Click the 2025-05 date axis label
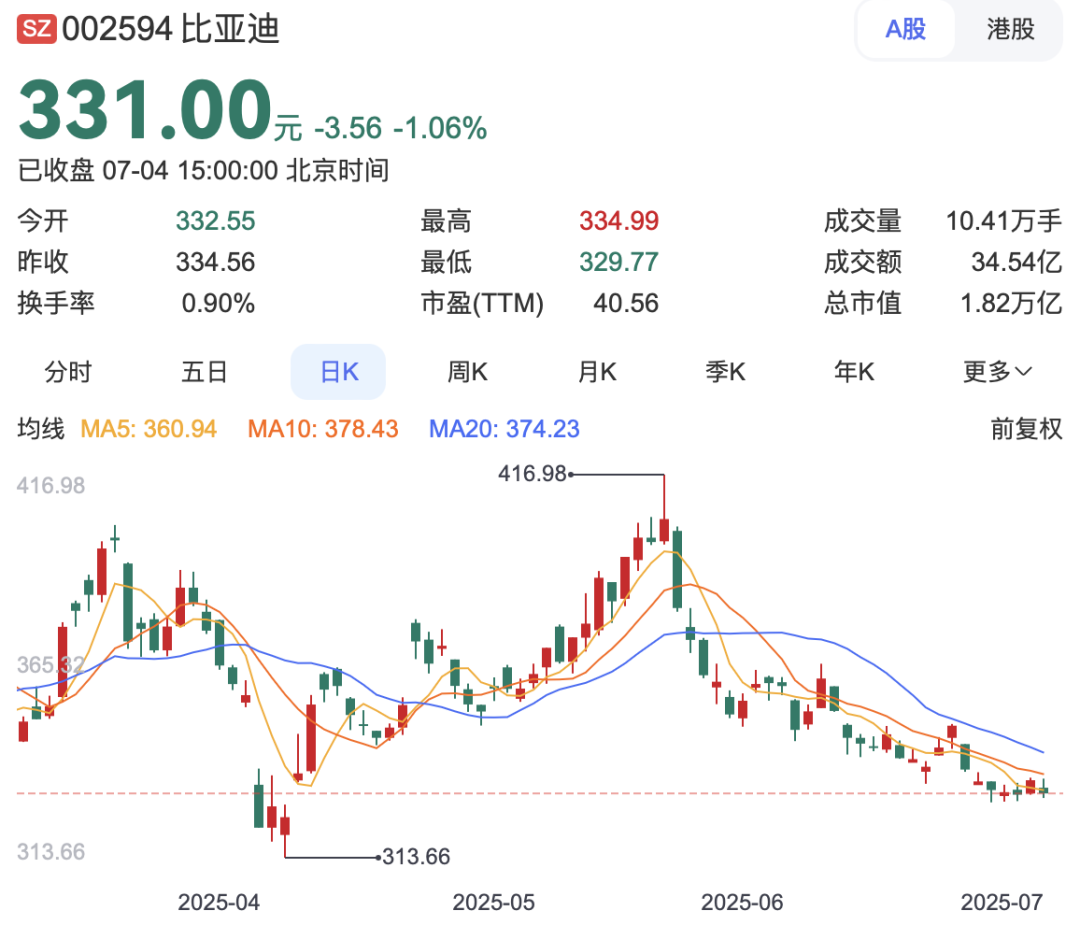Screen dimensions: 1080x925 [493, 902]
